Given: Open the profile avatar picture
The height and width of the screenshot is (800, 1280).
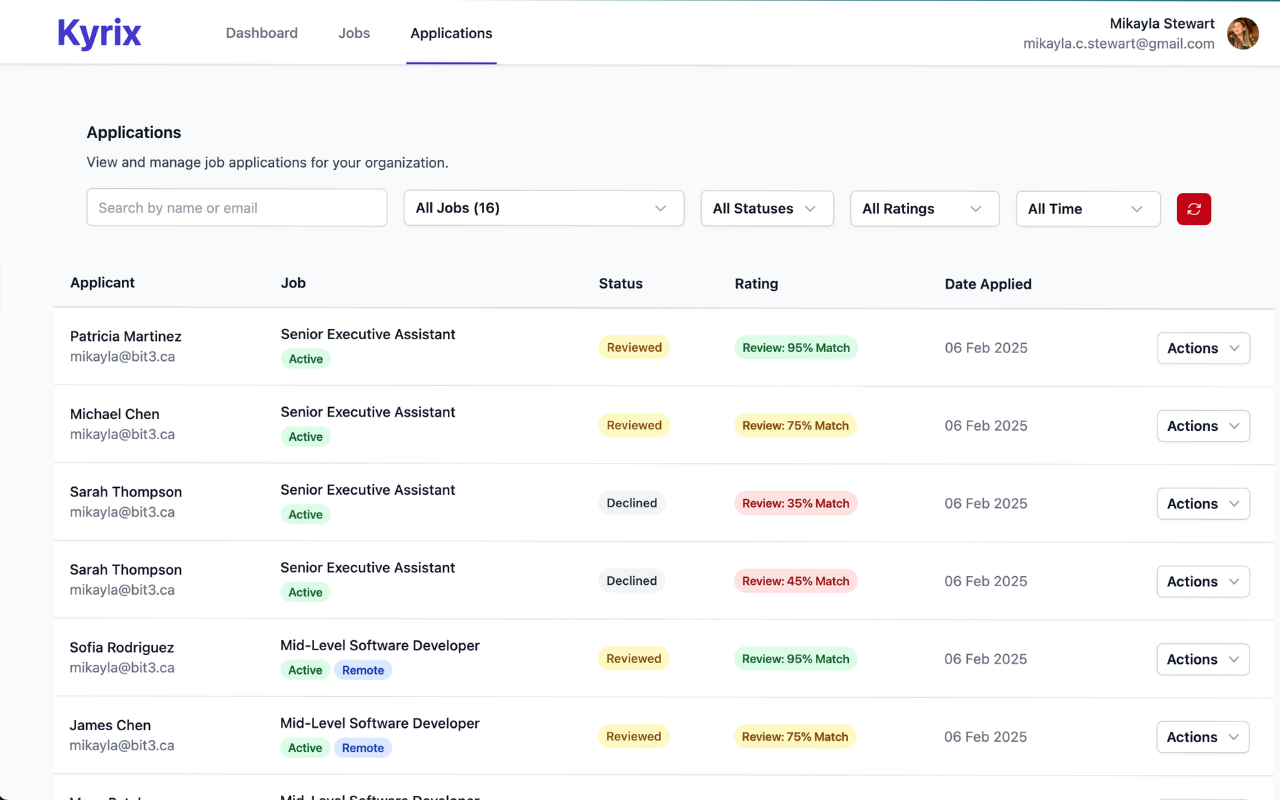Looking at the screenshot, I should click(x=1242, y=33).
